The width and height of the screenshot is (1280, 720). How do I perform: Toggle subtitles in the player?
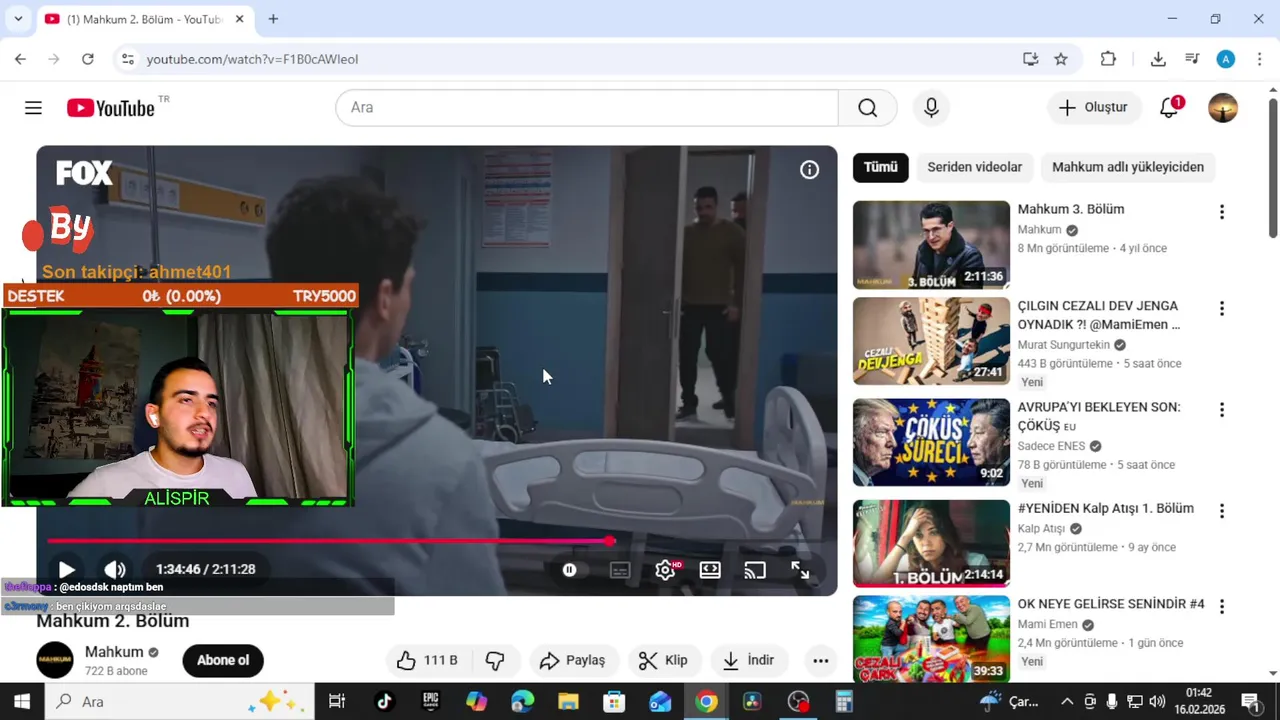(x=620, y=570)
